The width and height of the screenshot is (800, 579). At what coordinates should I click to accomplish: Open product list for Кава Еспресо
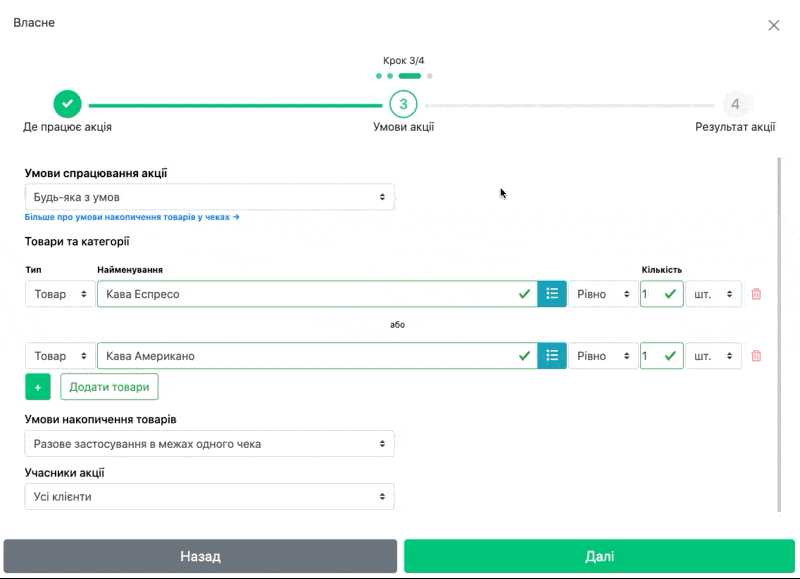tap(552, 294)
